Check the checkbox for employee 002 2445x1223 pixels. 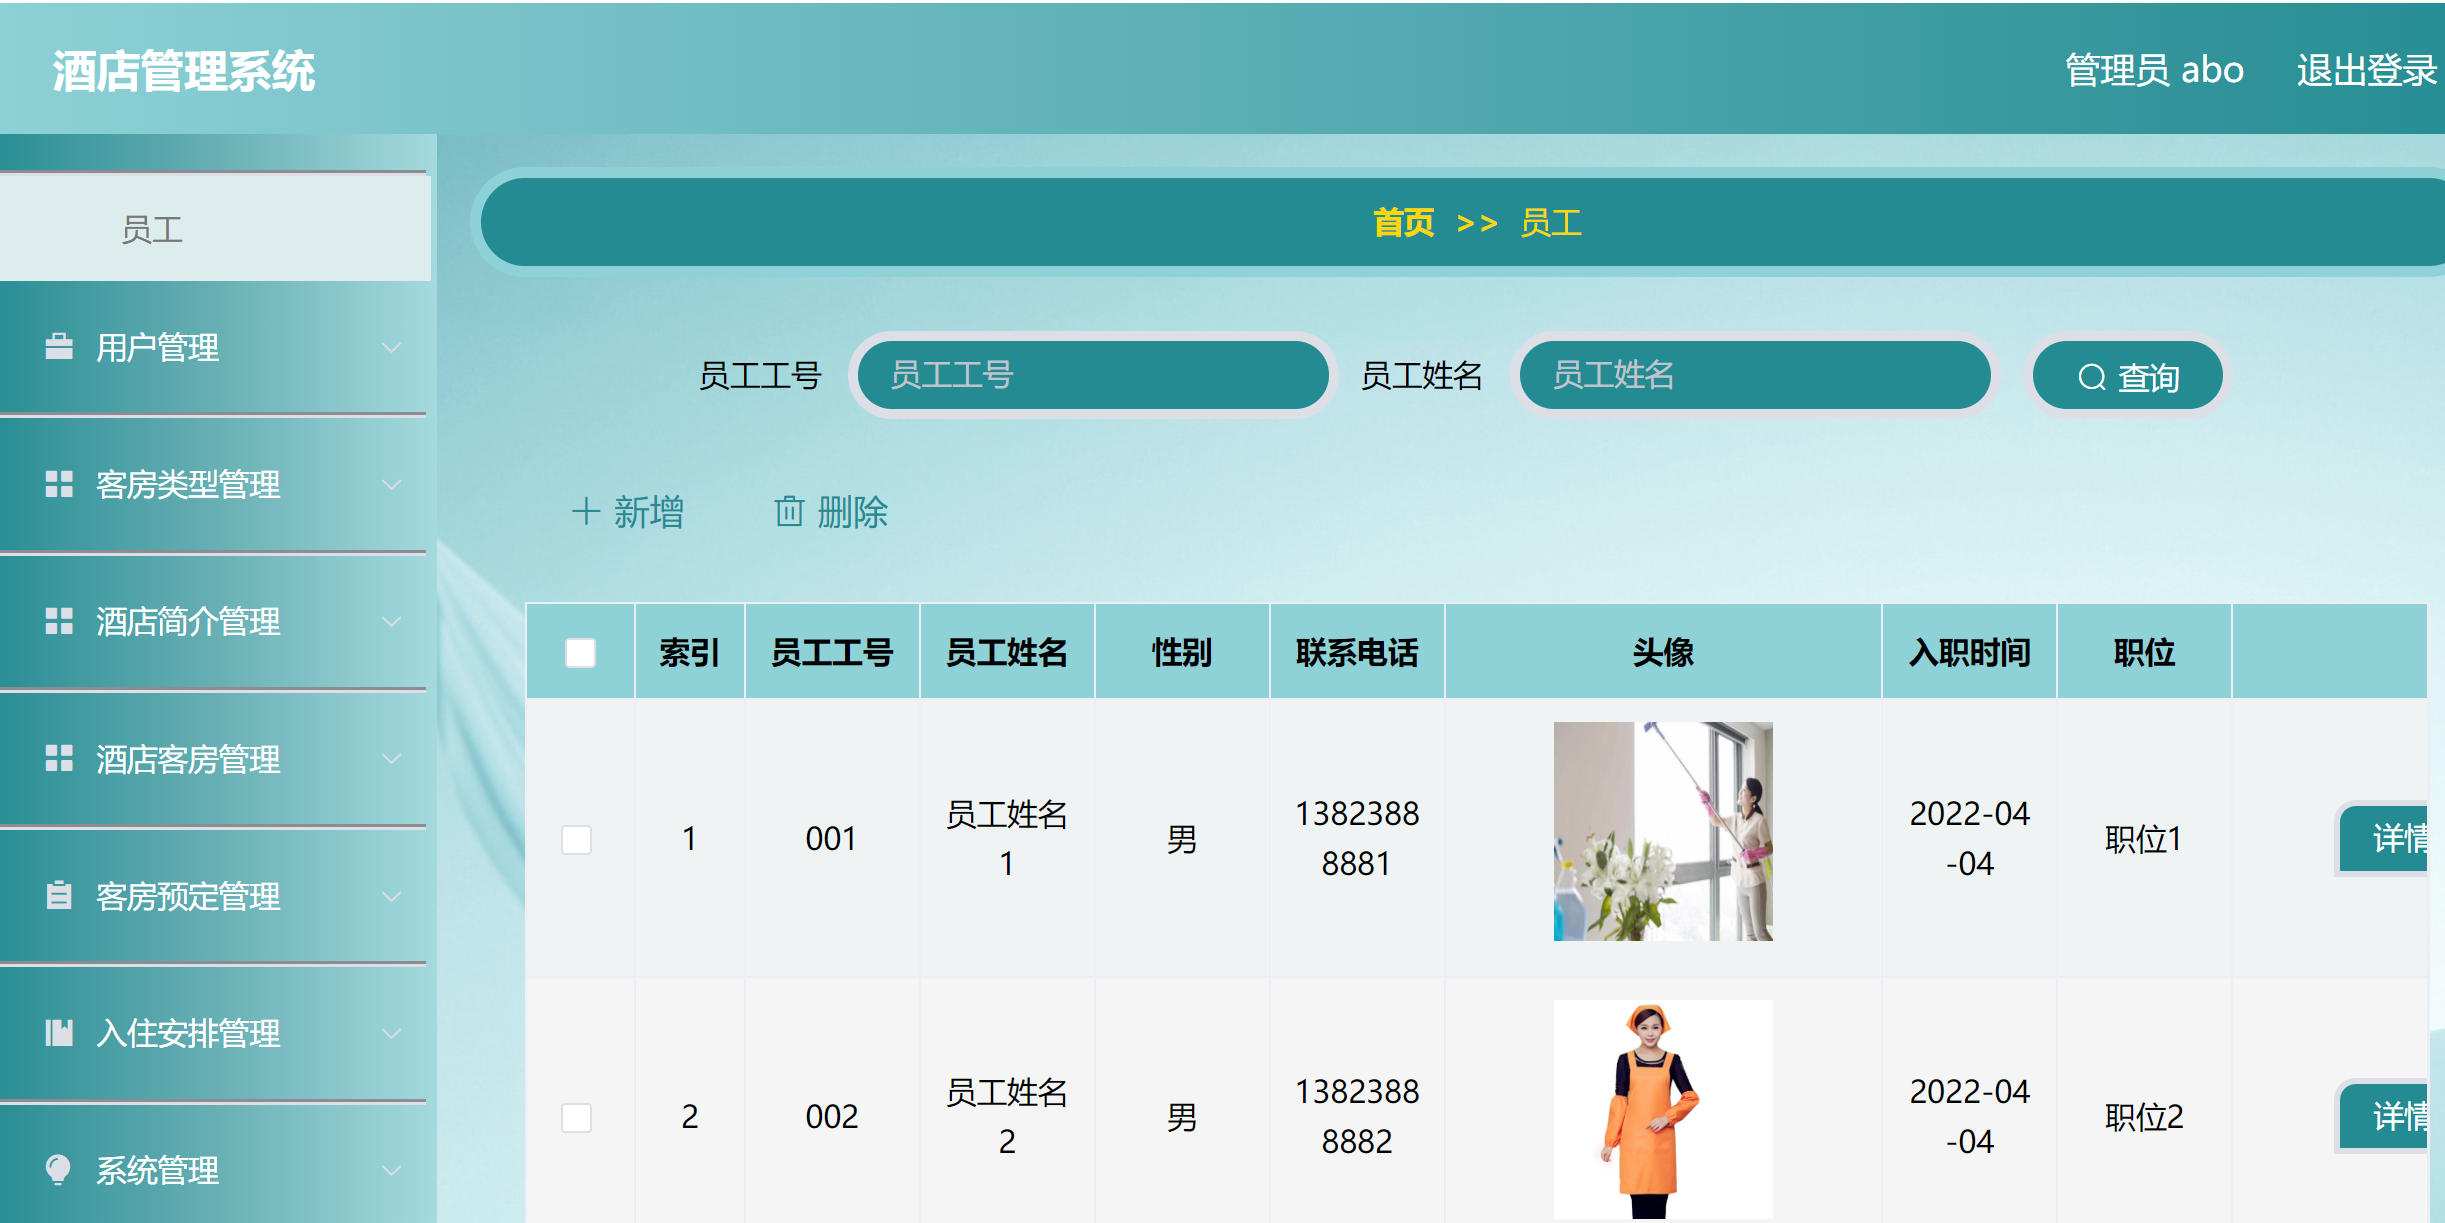tap(576, 1117)
